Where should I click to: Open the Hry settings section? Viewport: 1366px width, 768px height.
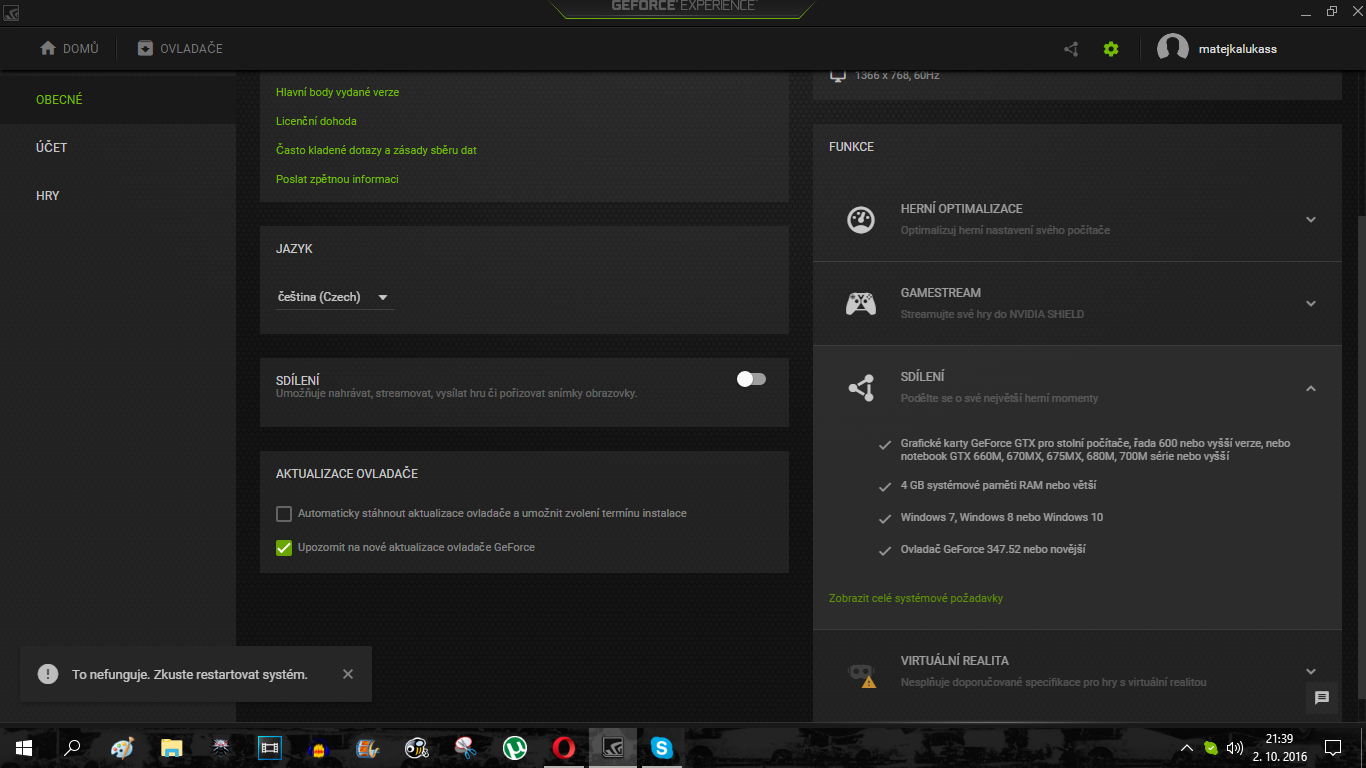48,196
